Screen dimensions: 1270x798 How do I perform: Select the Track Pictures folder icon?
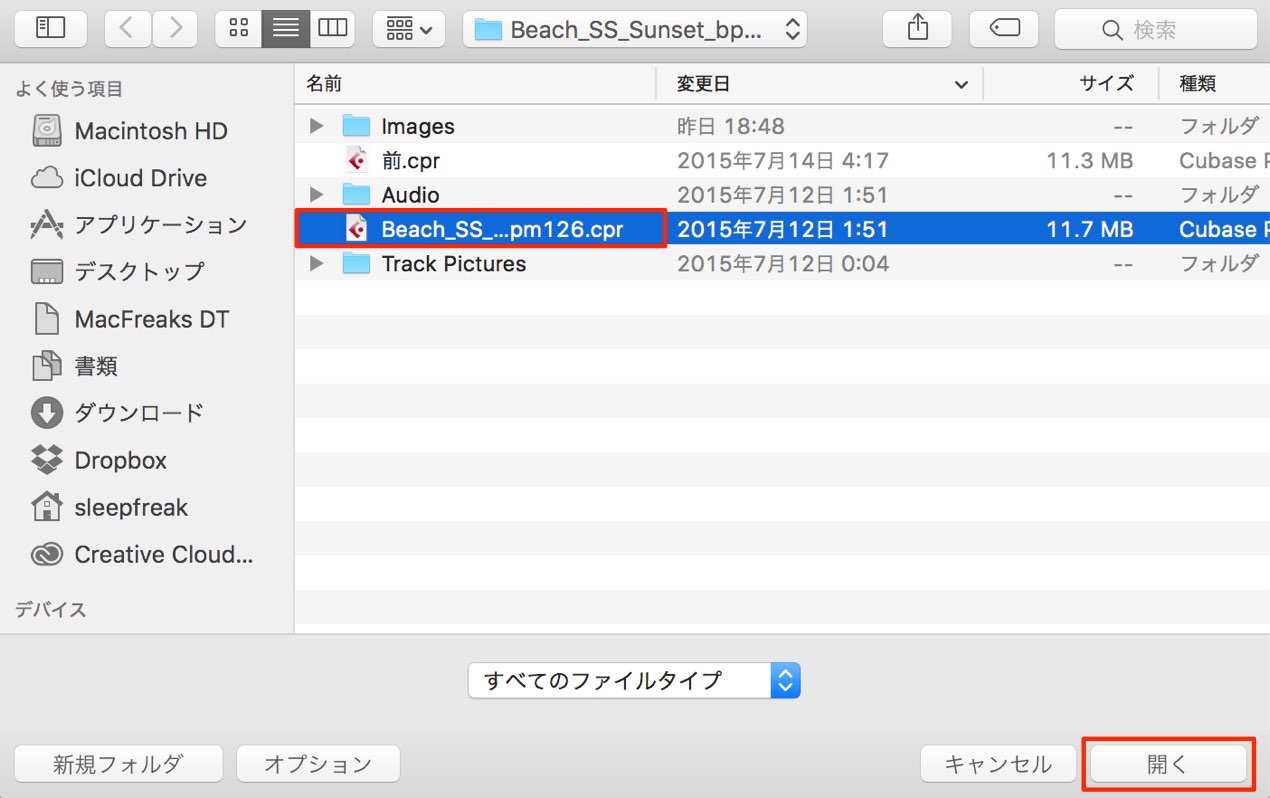(x=356, y=263)
